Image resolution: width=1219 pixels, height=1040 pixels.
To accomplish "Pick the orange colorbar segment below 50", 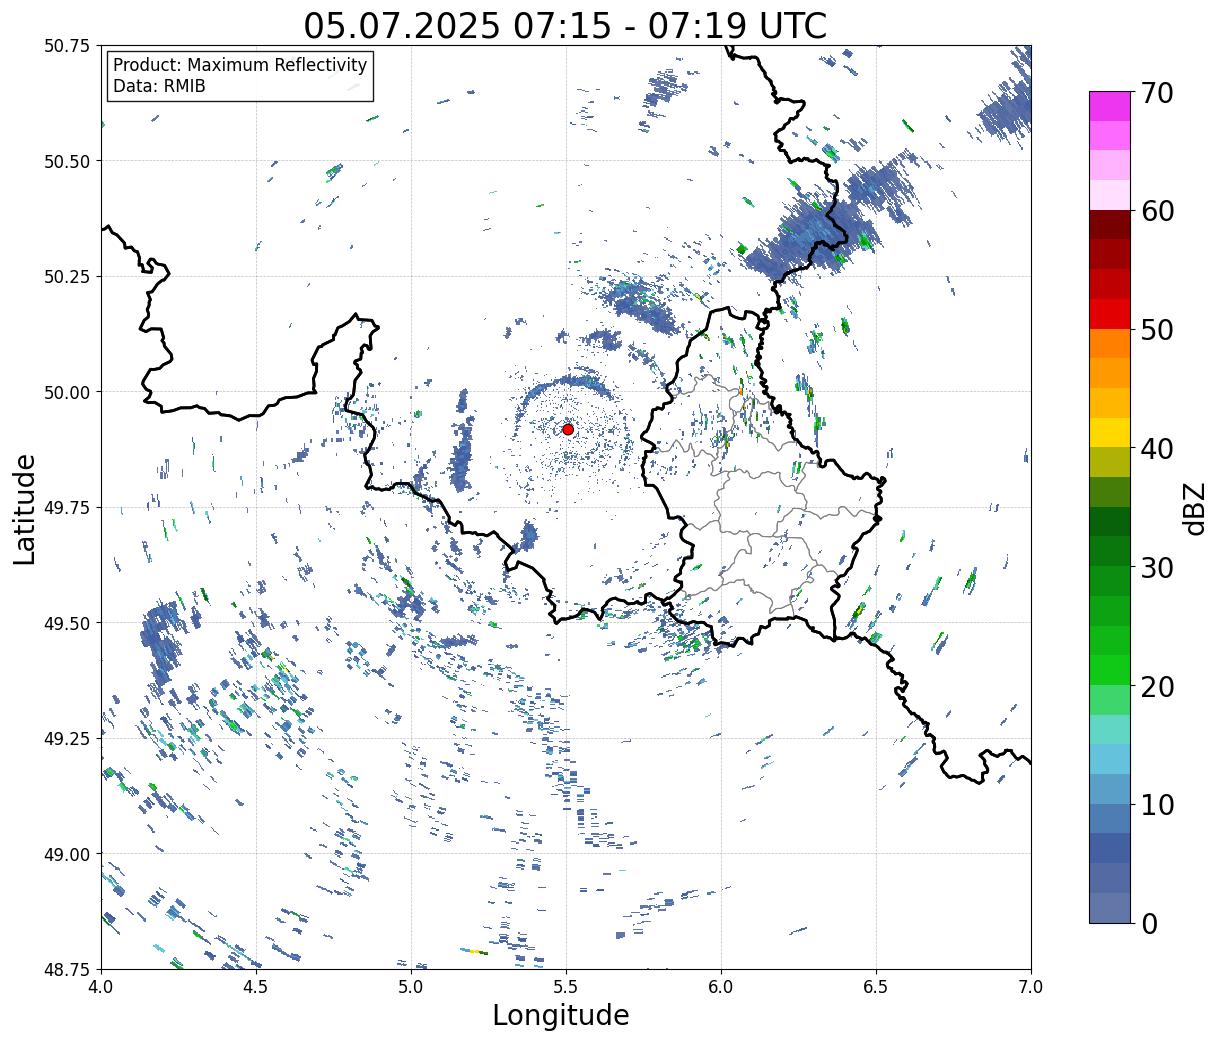I will click(1110, 343).
